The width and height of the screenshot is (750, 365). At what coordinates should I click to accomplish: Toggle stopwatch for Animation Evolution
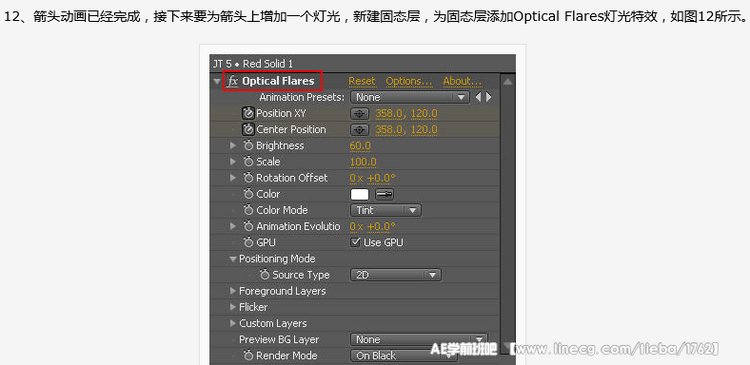[248, 226]
